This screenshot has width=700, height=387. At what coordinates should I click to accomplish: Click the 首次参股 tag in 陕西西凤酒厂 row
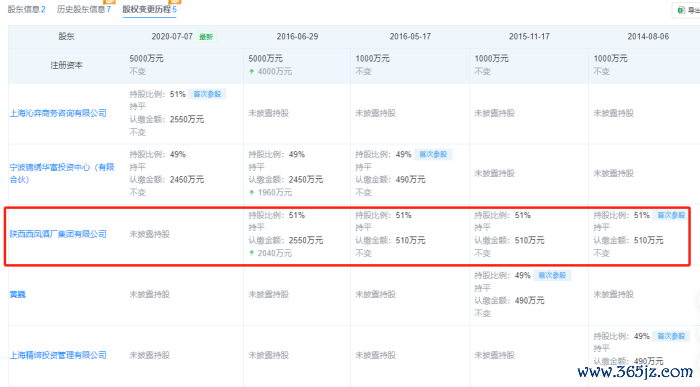pyautogui.click(x=671, y=215)
